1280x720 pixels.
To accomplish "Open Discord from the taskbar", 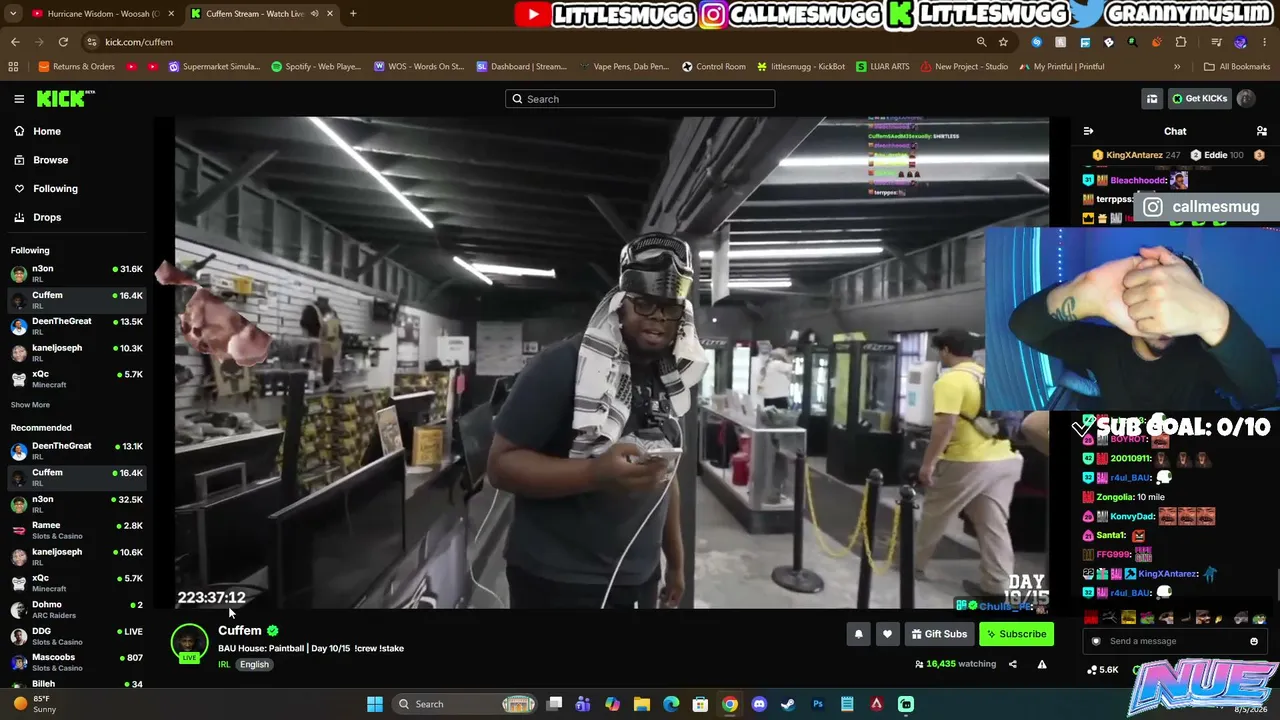I will tap(759, 704).
